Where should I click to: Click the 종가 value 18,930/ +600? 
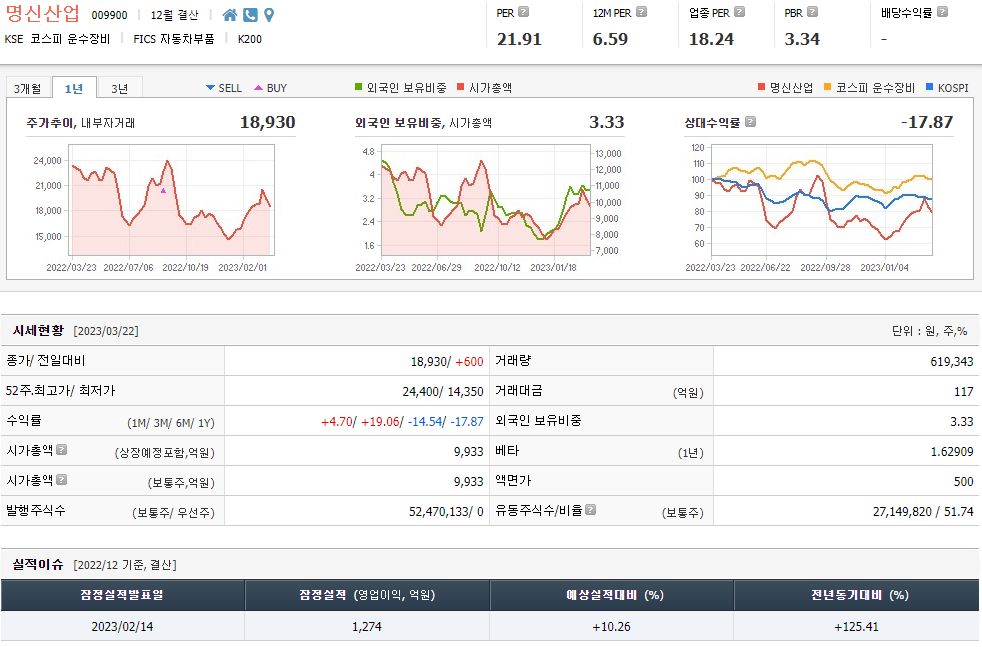point(447,361)
